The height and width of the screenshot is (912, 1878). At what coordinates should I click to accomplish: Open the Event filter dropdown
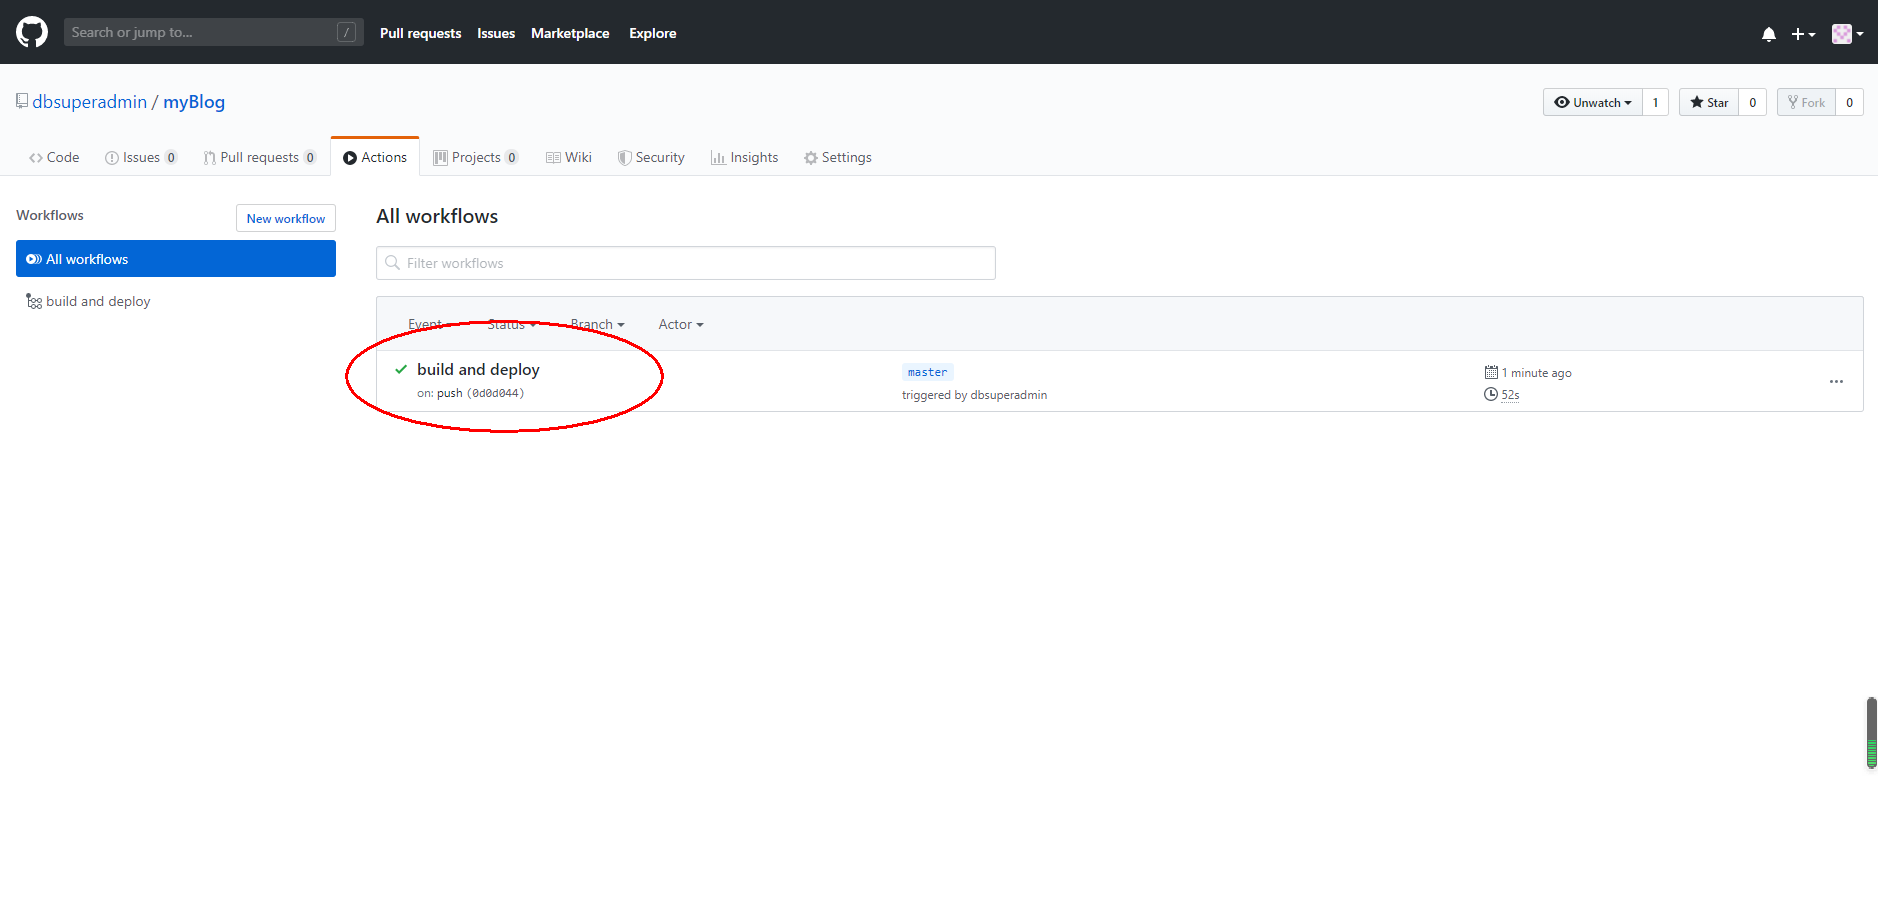click(430, 324)
